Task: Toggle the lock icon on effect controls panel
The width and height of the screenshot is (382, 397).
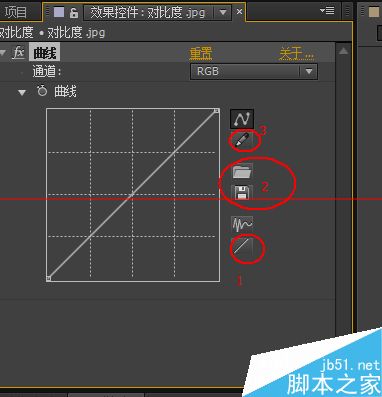Action: point(74,13)
